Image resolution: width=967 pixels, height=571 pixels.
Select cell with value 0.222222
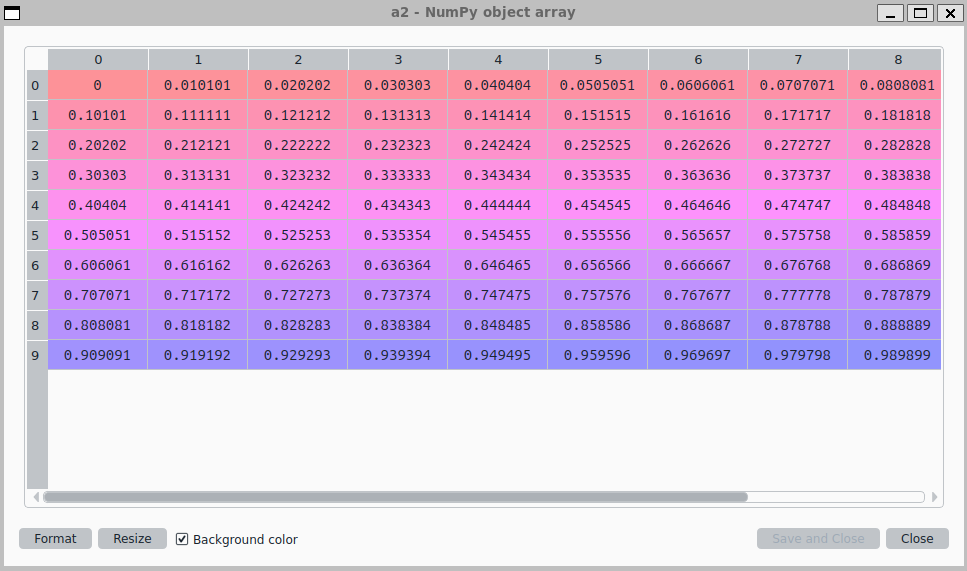click(298, 145)
